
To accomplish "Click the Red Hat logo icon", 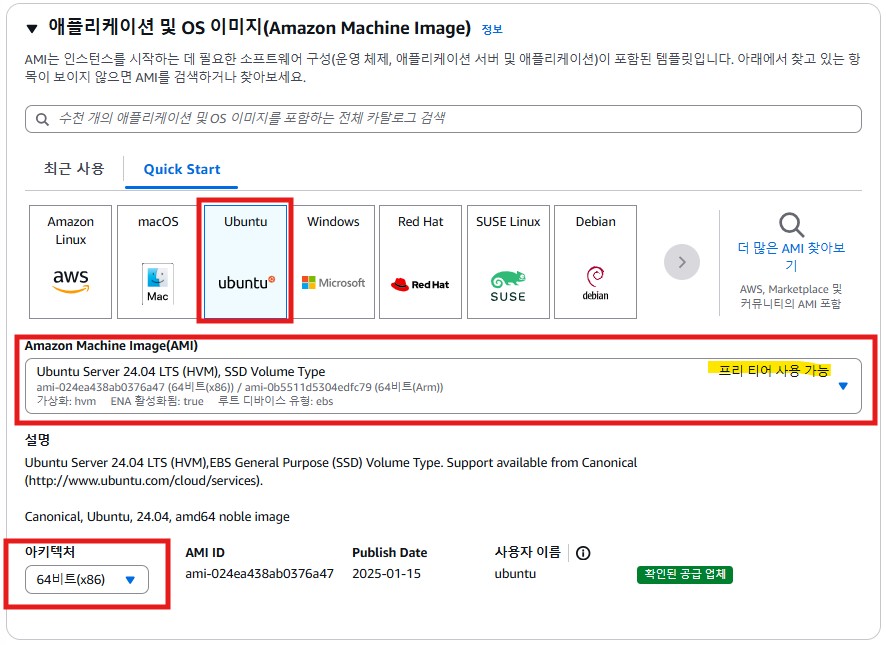I will (420, 284).
